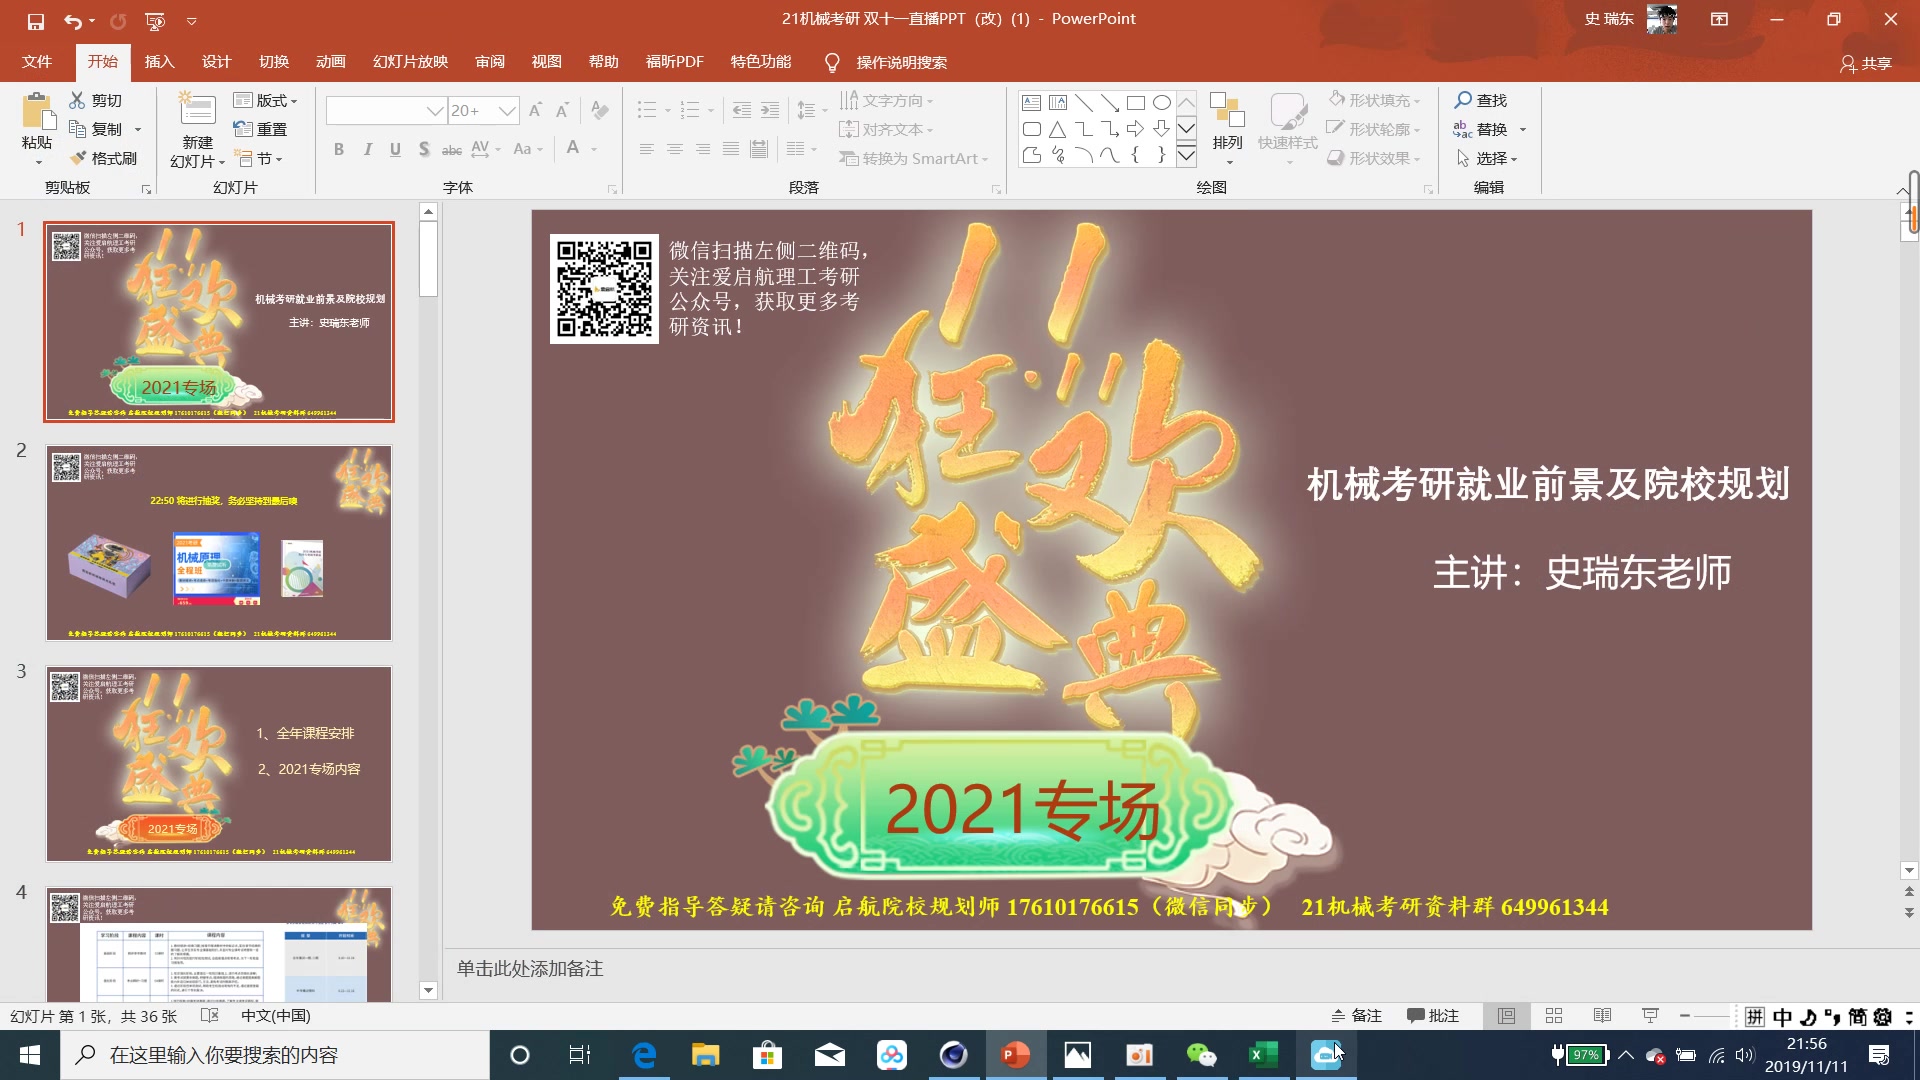Expand the font name dropdown
Viewport: 1920px width, 1080px height.
433,111
